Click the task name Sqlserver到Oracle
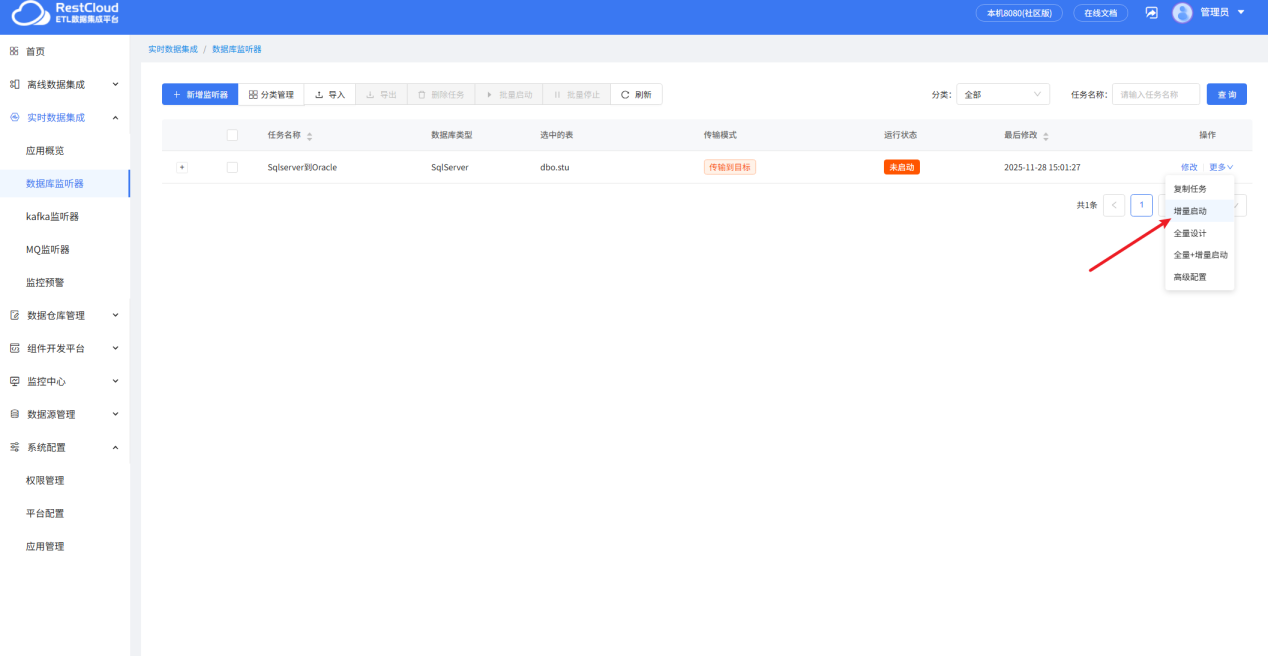Viewport: 1268px width, 656px height. [x=302, y=167]
